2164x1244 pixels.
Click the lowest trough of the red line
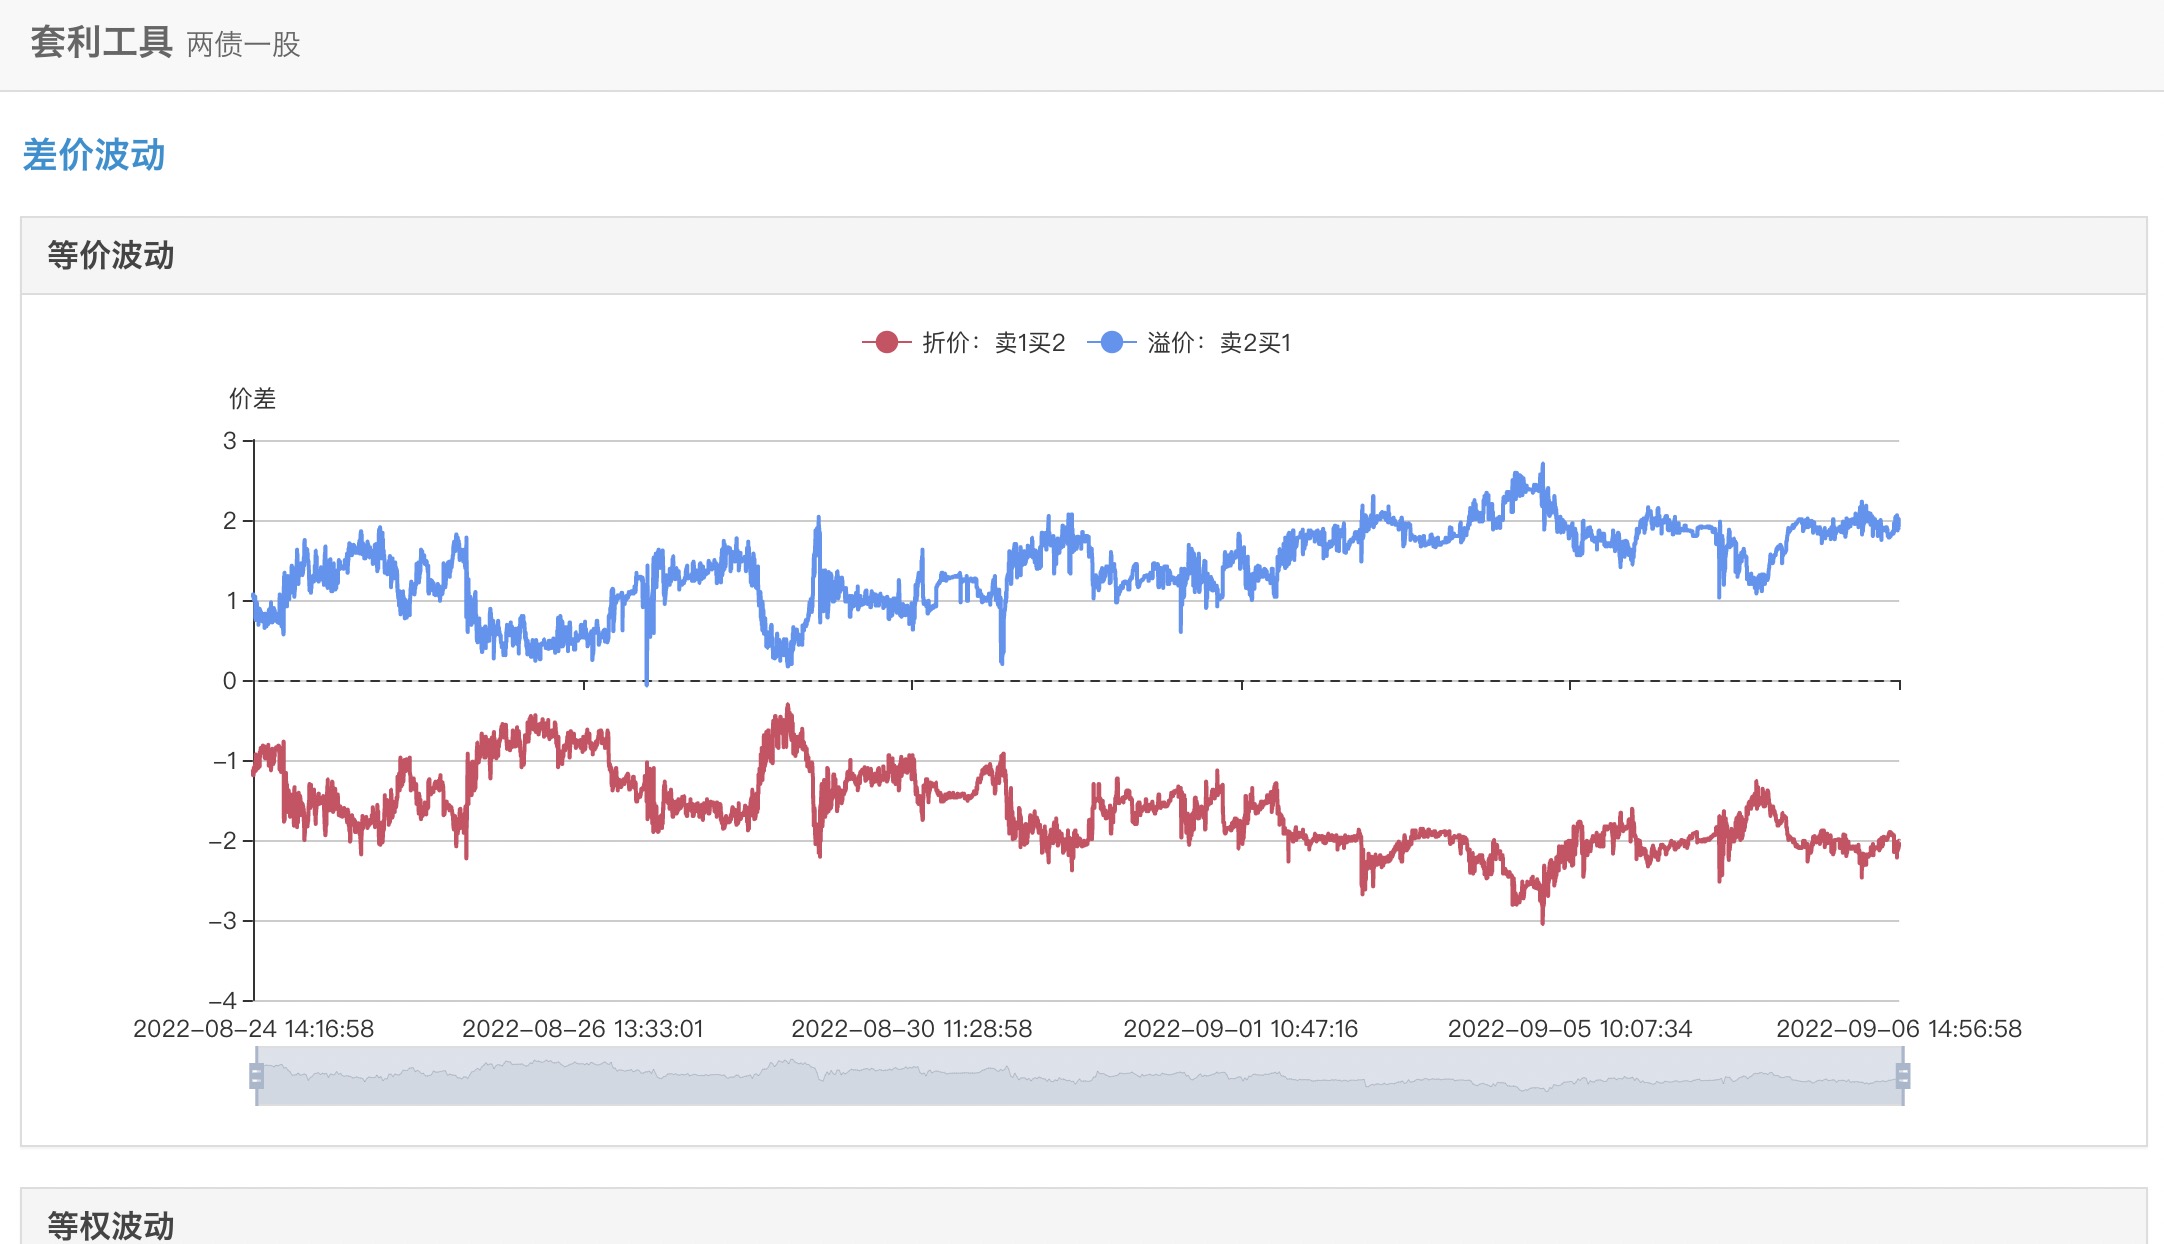[1542, 921]
